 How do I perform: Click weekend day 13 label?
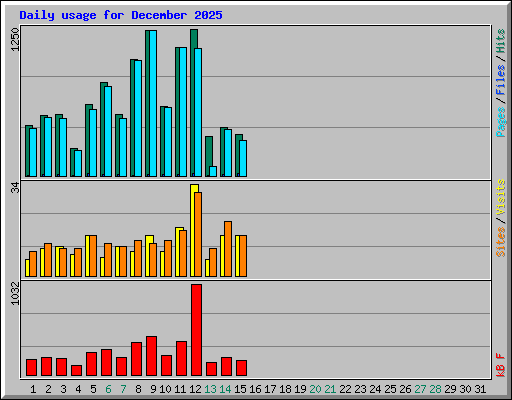point(210,389)
